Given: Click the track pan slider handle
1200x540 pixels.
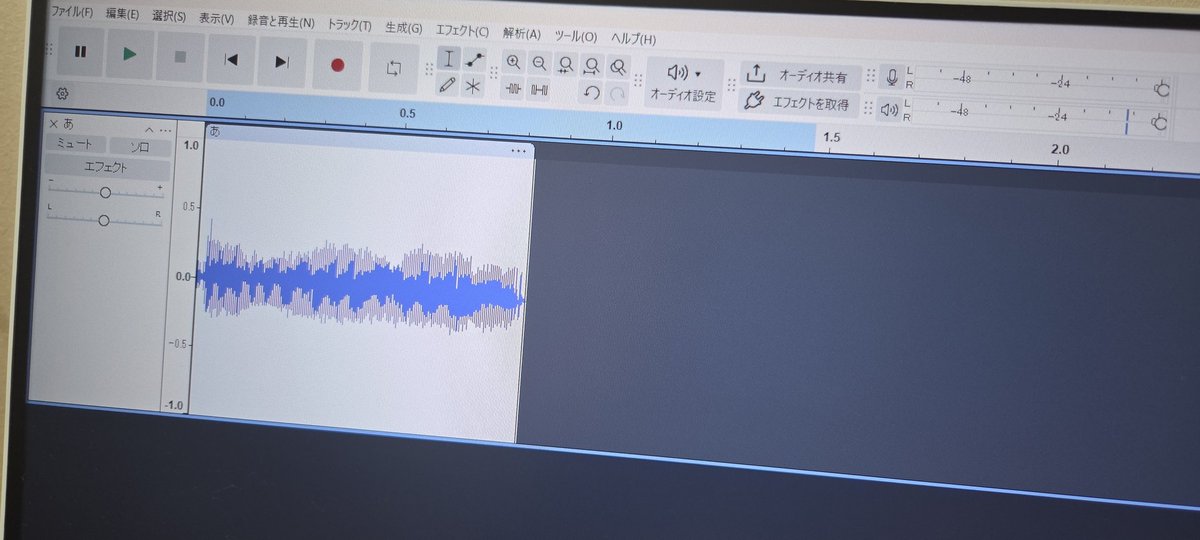Looking at the screenshot, I should pyautogui.click(x=103, y=220).
